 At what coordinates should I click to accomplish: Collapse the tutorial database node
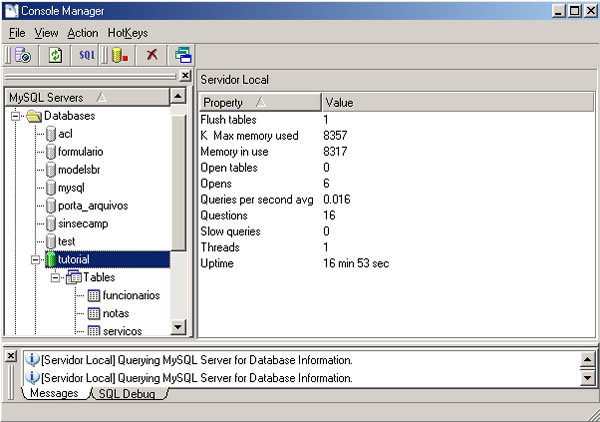coord(35,260)
